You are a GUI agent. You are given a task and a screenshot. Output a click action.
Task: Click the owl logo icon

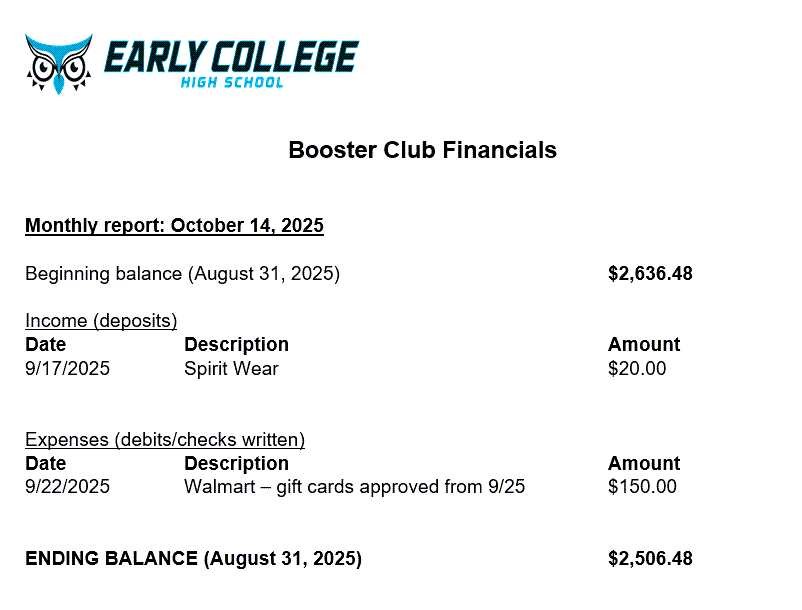click(58, 63)
